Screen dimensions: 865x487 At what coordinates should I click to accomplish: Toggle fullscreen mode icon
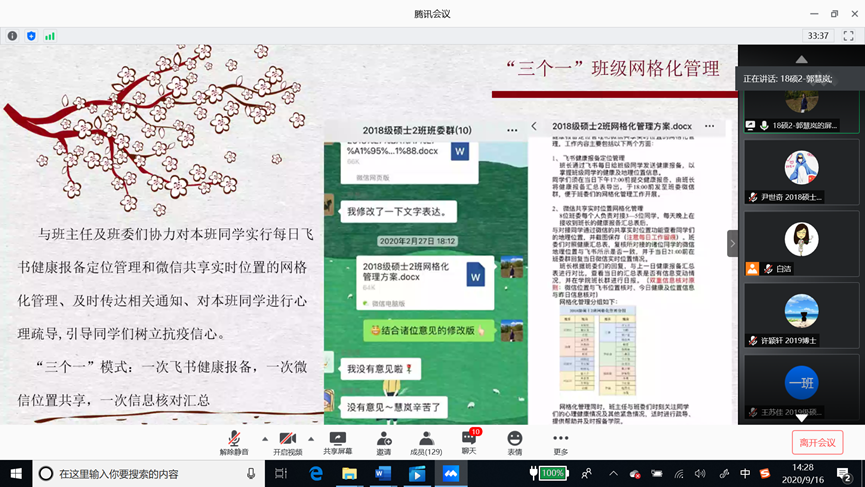click(848, 36)
